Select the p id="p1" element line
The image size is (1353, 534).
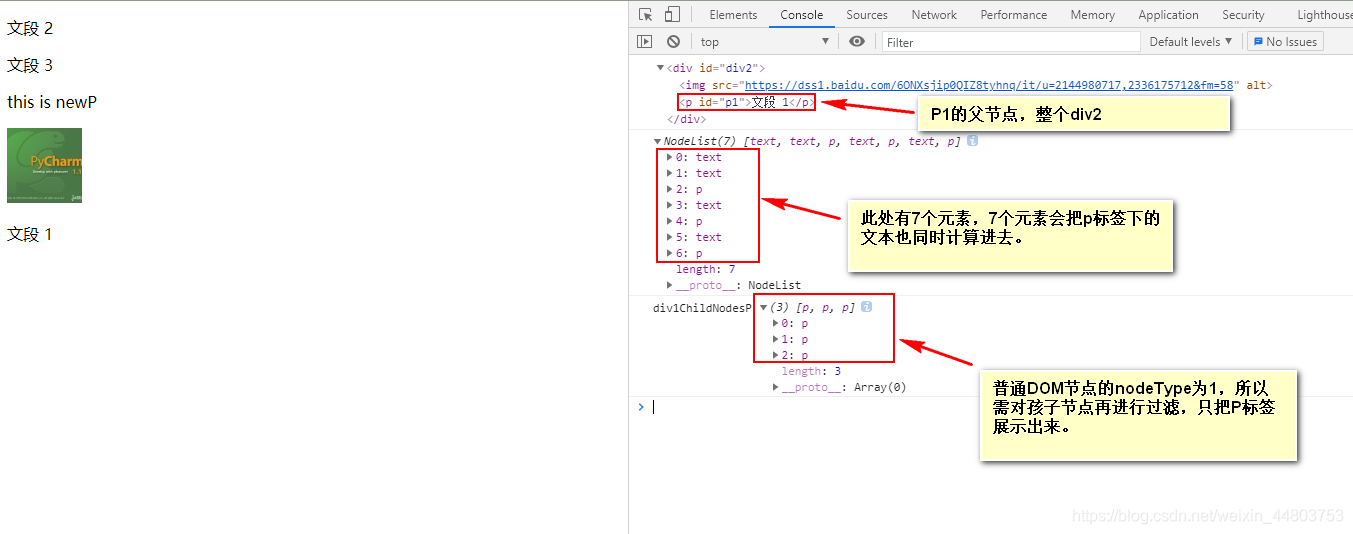point(747,102)
